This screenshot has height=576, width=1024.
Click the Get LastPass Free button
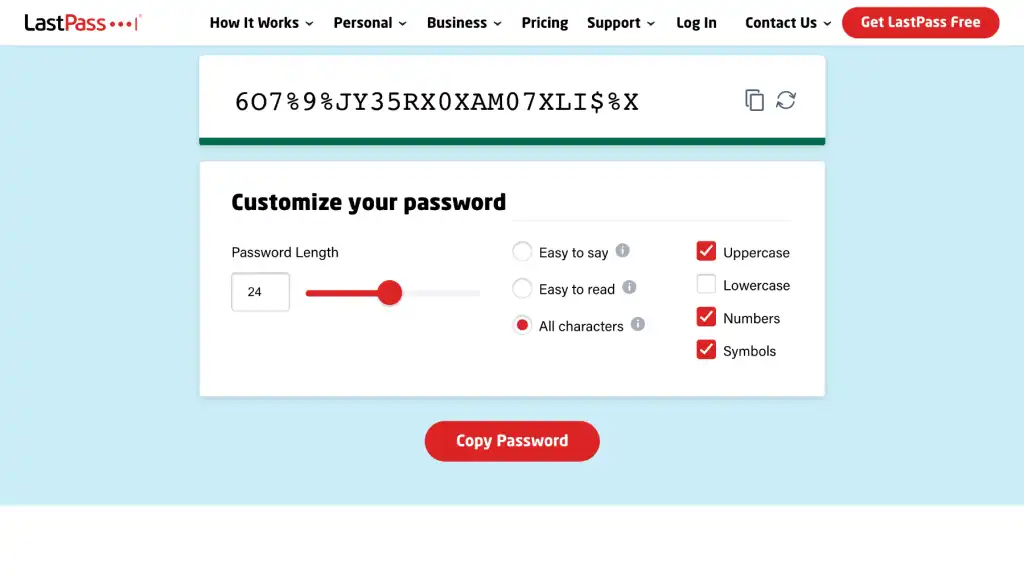[x=920, y=22]
